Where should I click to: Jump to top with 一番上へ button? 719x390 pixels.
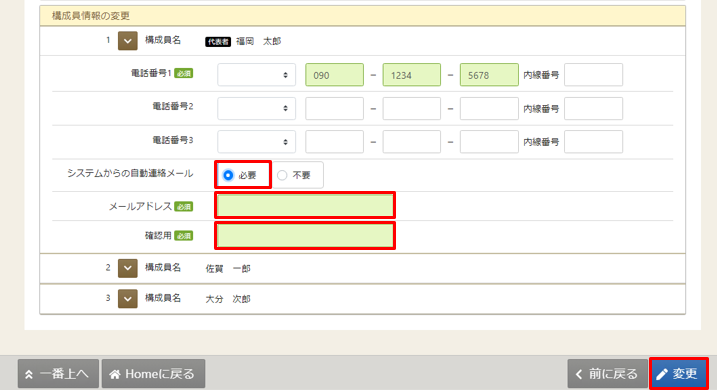(x=58, y=374)
